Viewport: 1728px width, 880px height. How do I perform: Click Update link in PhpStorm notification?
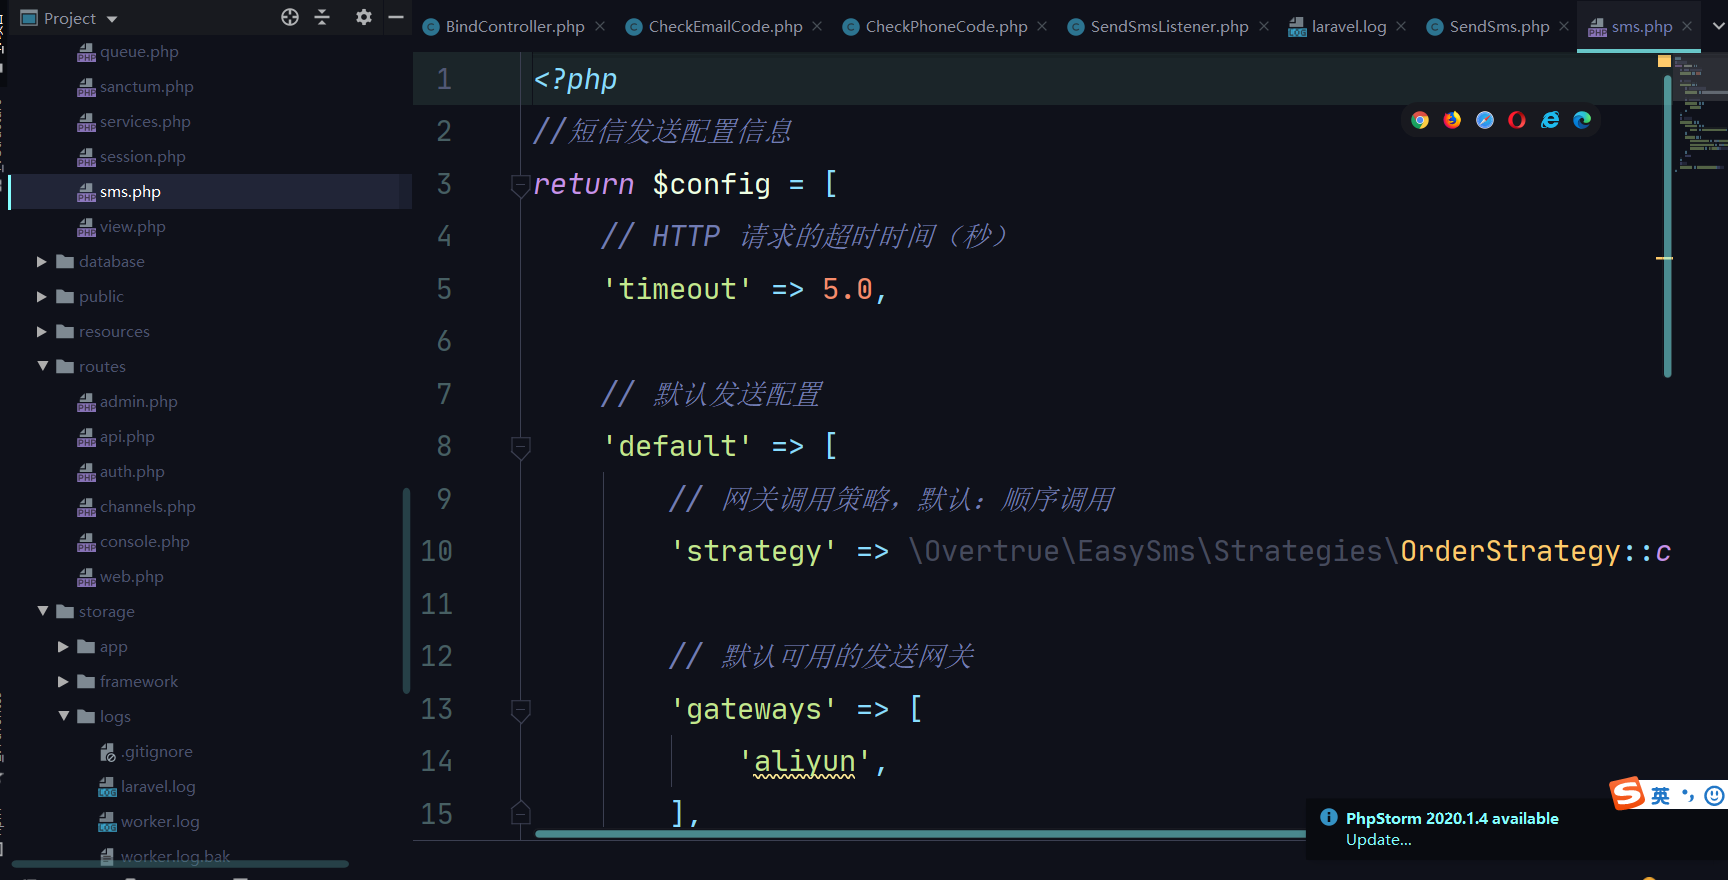[1378, 840]
